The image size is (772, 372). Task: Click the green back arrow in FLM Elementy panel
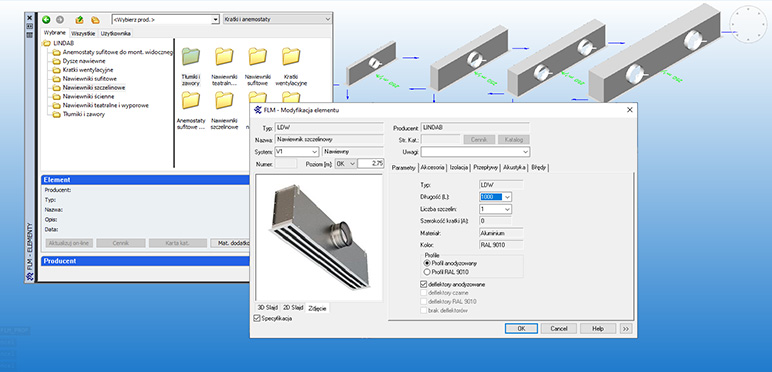click(x=46, y=20)
